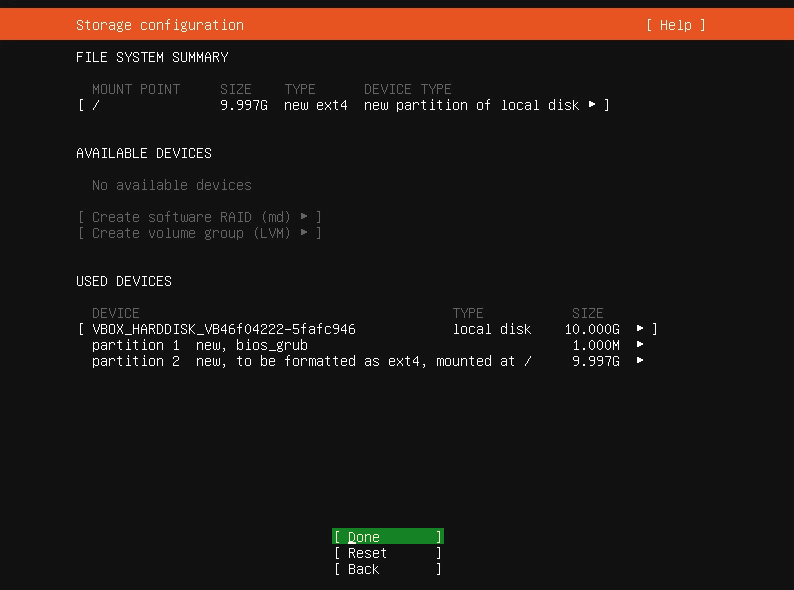Expand VBOX_HARDDISK local disk arrow
This screenshot has width=794, height=590.
(x=640, y=328)
